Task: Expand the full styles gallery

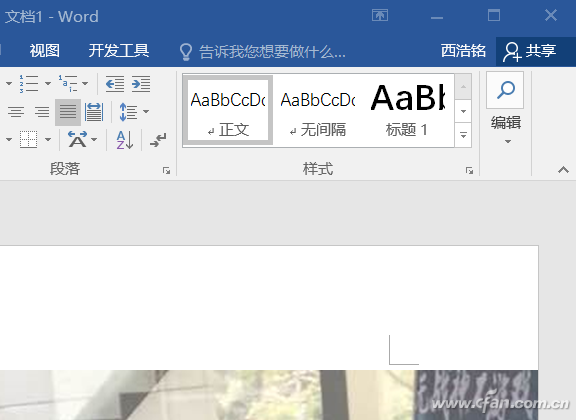Action: [x=463, y=135]
